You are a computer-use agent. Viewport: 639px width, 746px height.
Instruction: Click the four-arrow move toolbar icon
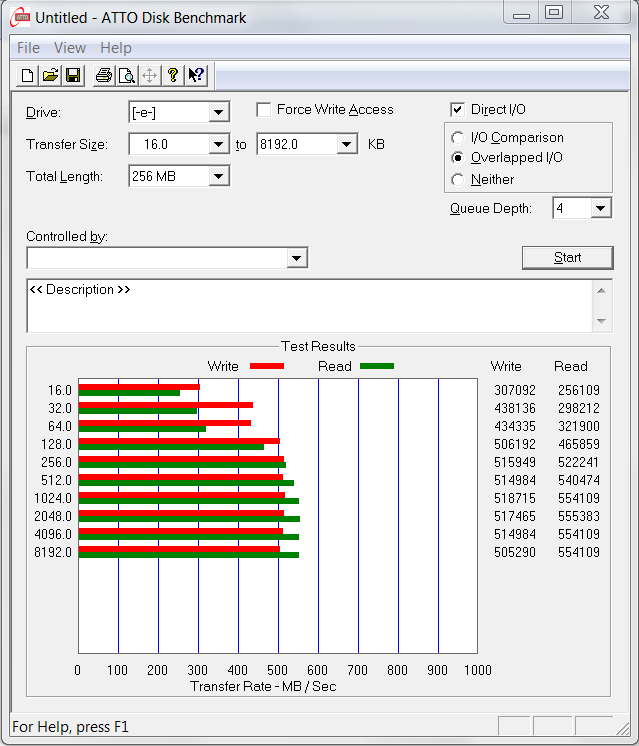coord(149,76)
